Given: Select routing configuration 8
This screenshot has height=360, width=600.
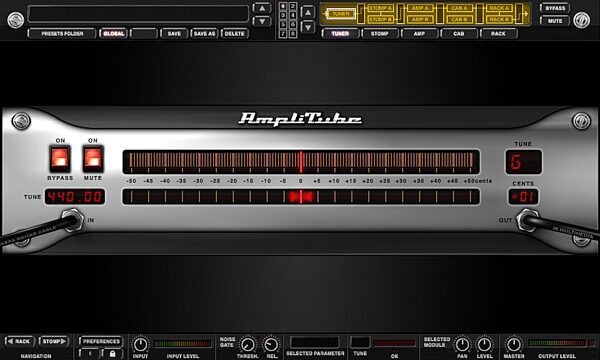Looking at the screenshot, I should pos(292,34).
